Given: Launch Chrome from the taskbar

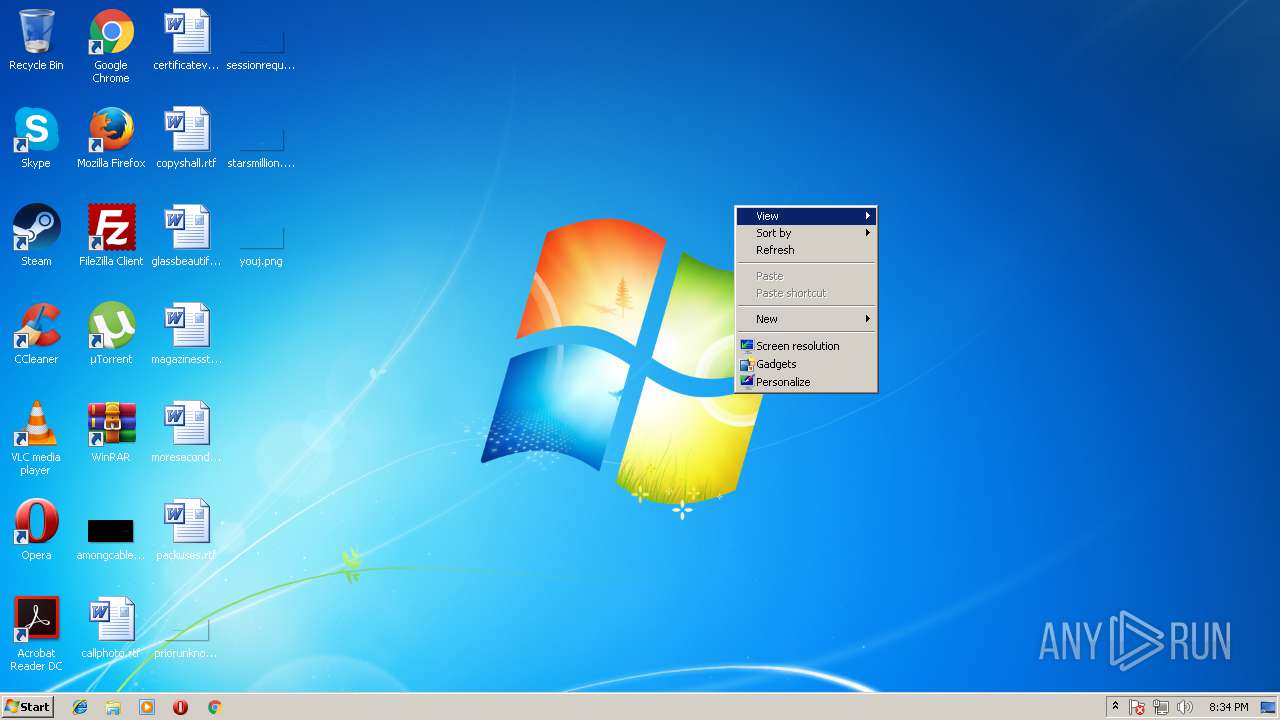Looking at the screenshot, I should pyautogui.click(x=214, y=707).
